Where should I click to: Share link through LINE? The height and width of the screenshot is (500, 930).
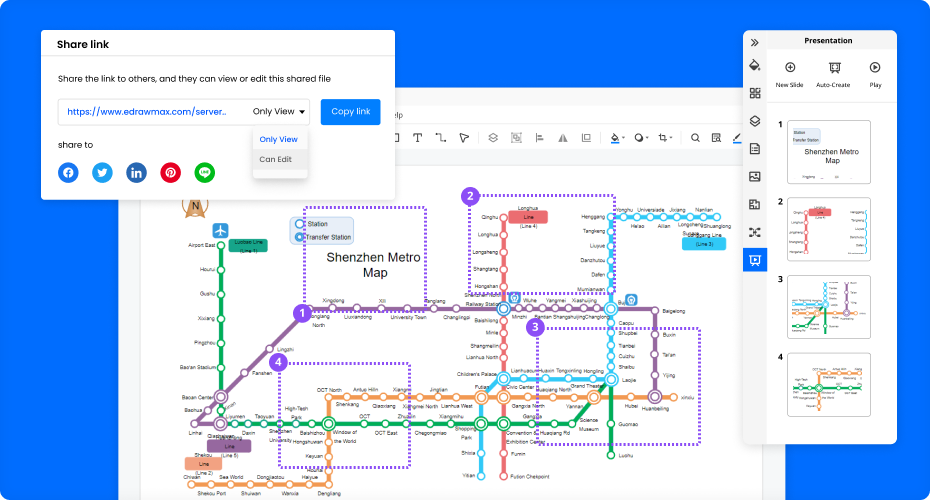pyautogui.click(x=205, y=172)
